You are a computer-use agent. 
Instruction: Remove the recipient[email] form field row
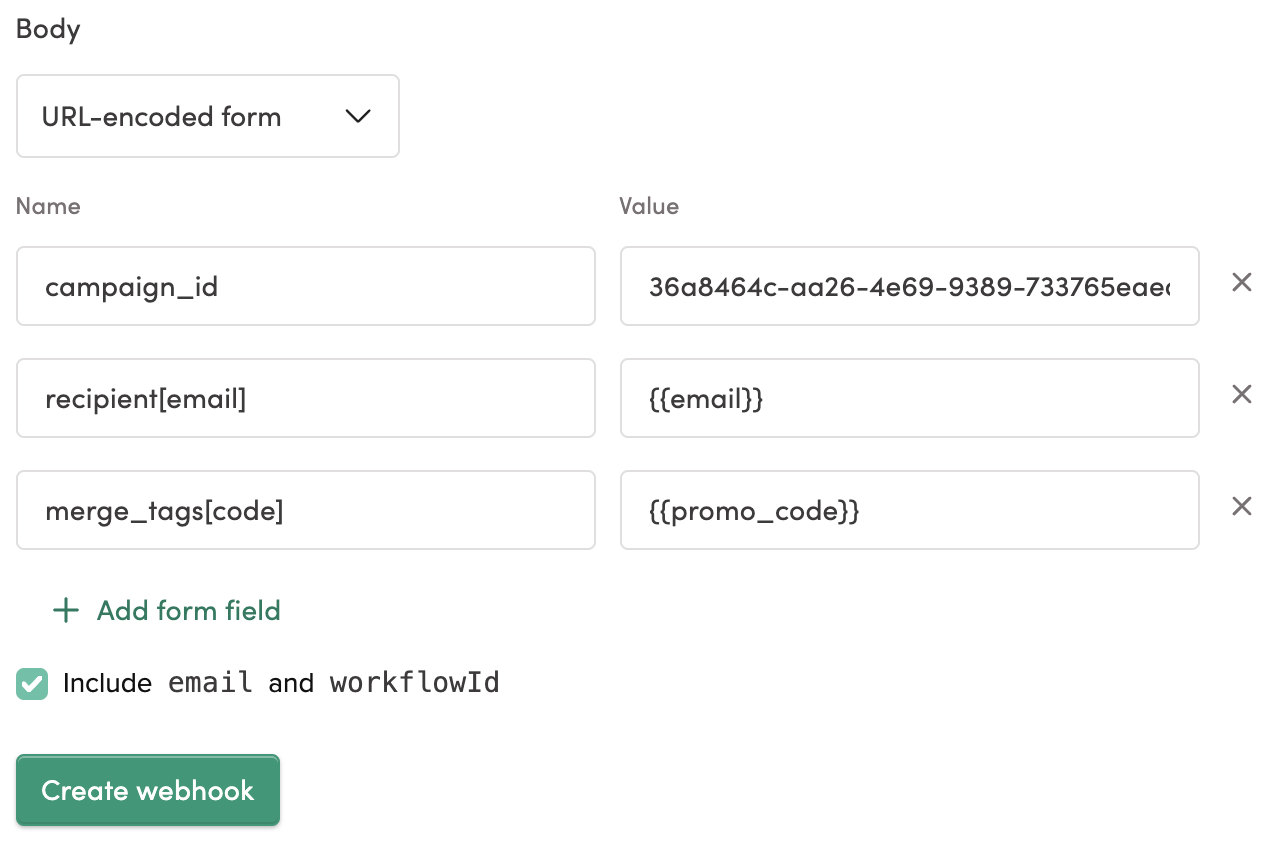(1241, 395)
